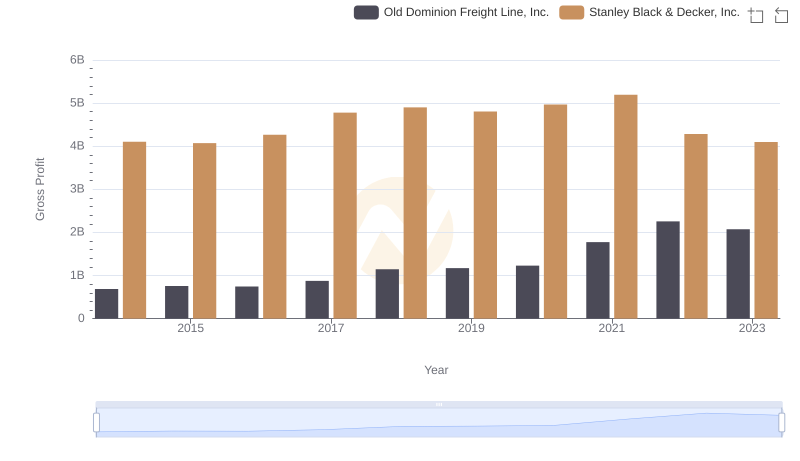The width and height of the screenshot is (800, 461).
Task: Click the Year axis title
Action: (436, 370)
